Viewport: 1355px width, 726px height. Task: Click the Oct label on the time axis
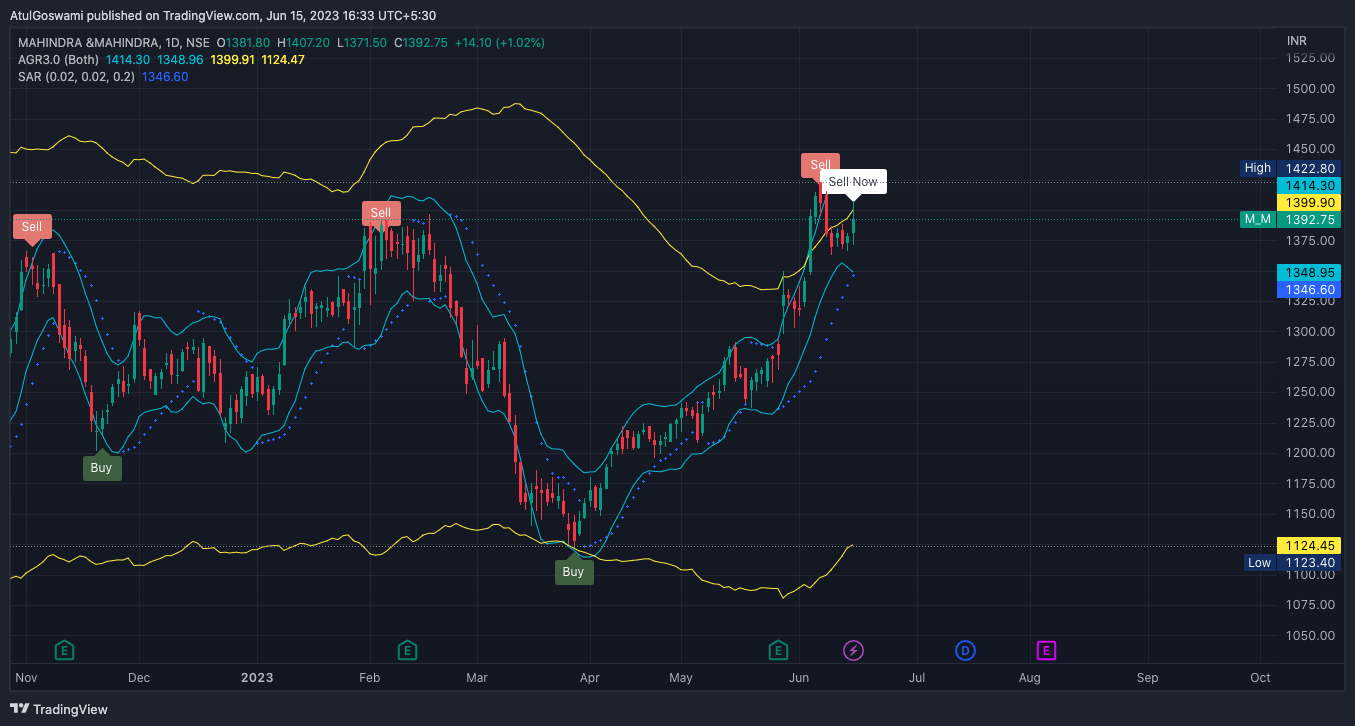tap(1260, 678)
